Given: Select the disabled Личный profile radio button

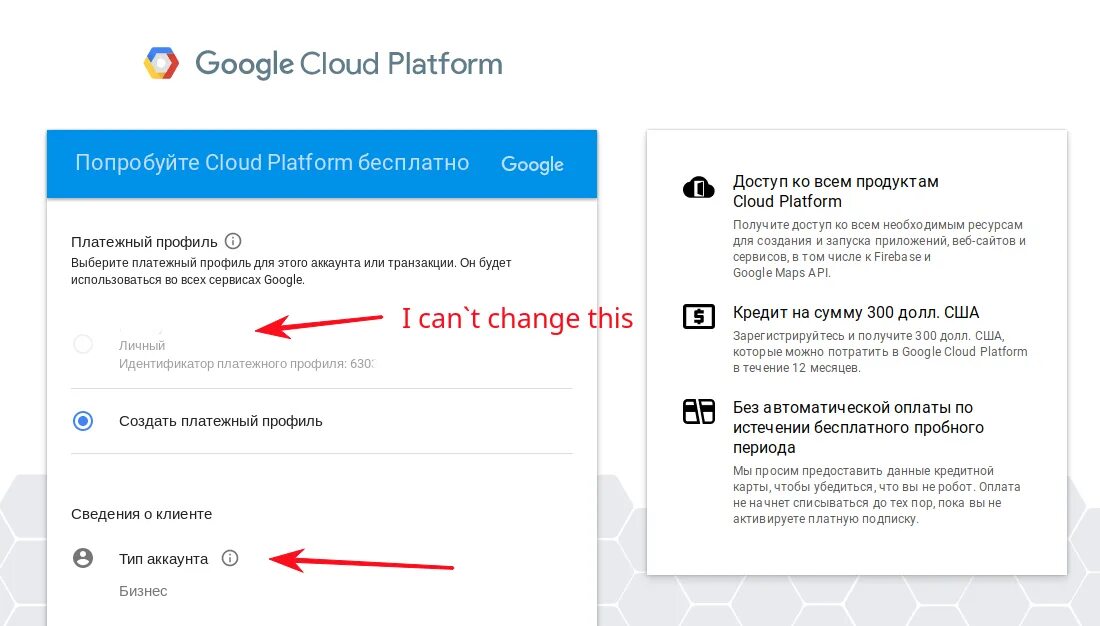Looking at the screenshot, I should coord(83,344).
